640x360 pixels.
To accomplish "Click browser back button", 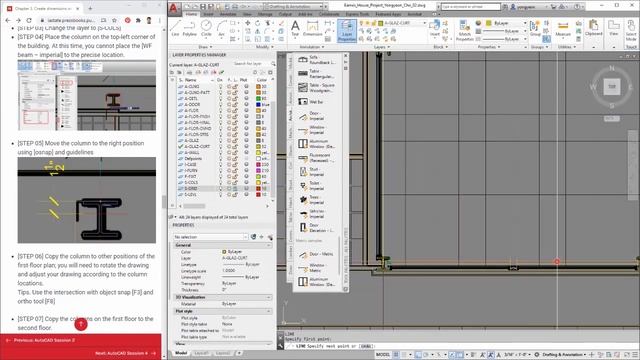I will [8, 20].
